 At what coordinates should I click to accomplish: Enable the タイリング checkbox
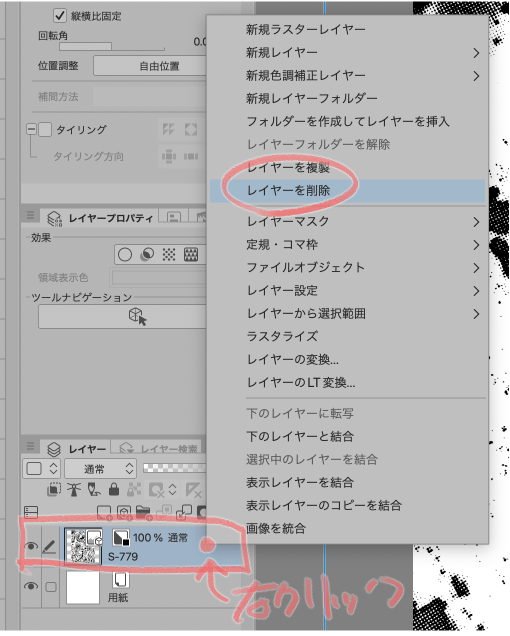[x=45, y=129]
